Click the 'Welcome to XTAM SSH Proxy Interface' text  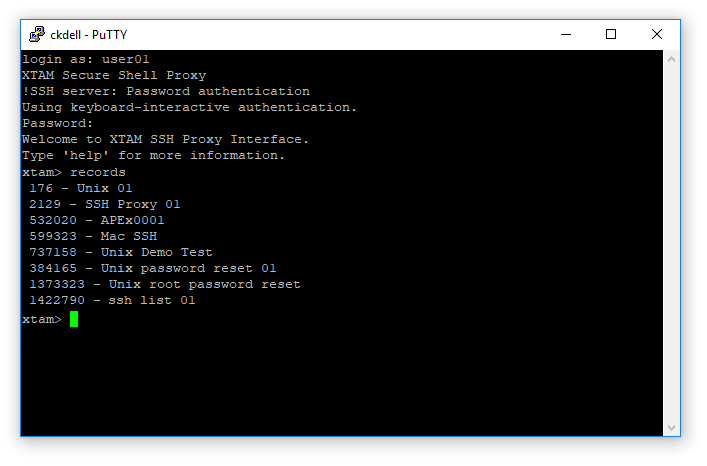(x=165, y=140)
